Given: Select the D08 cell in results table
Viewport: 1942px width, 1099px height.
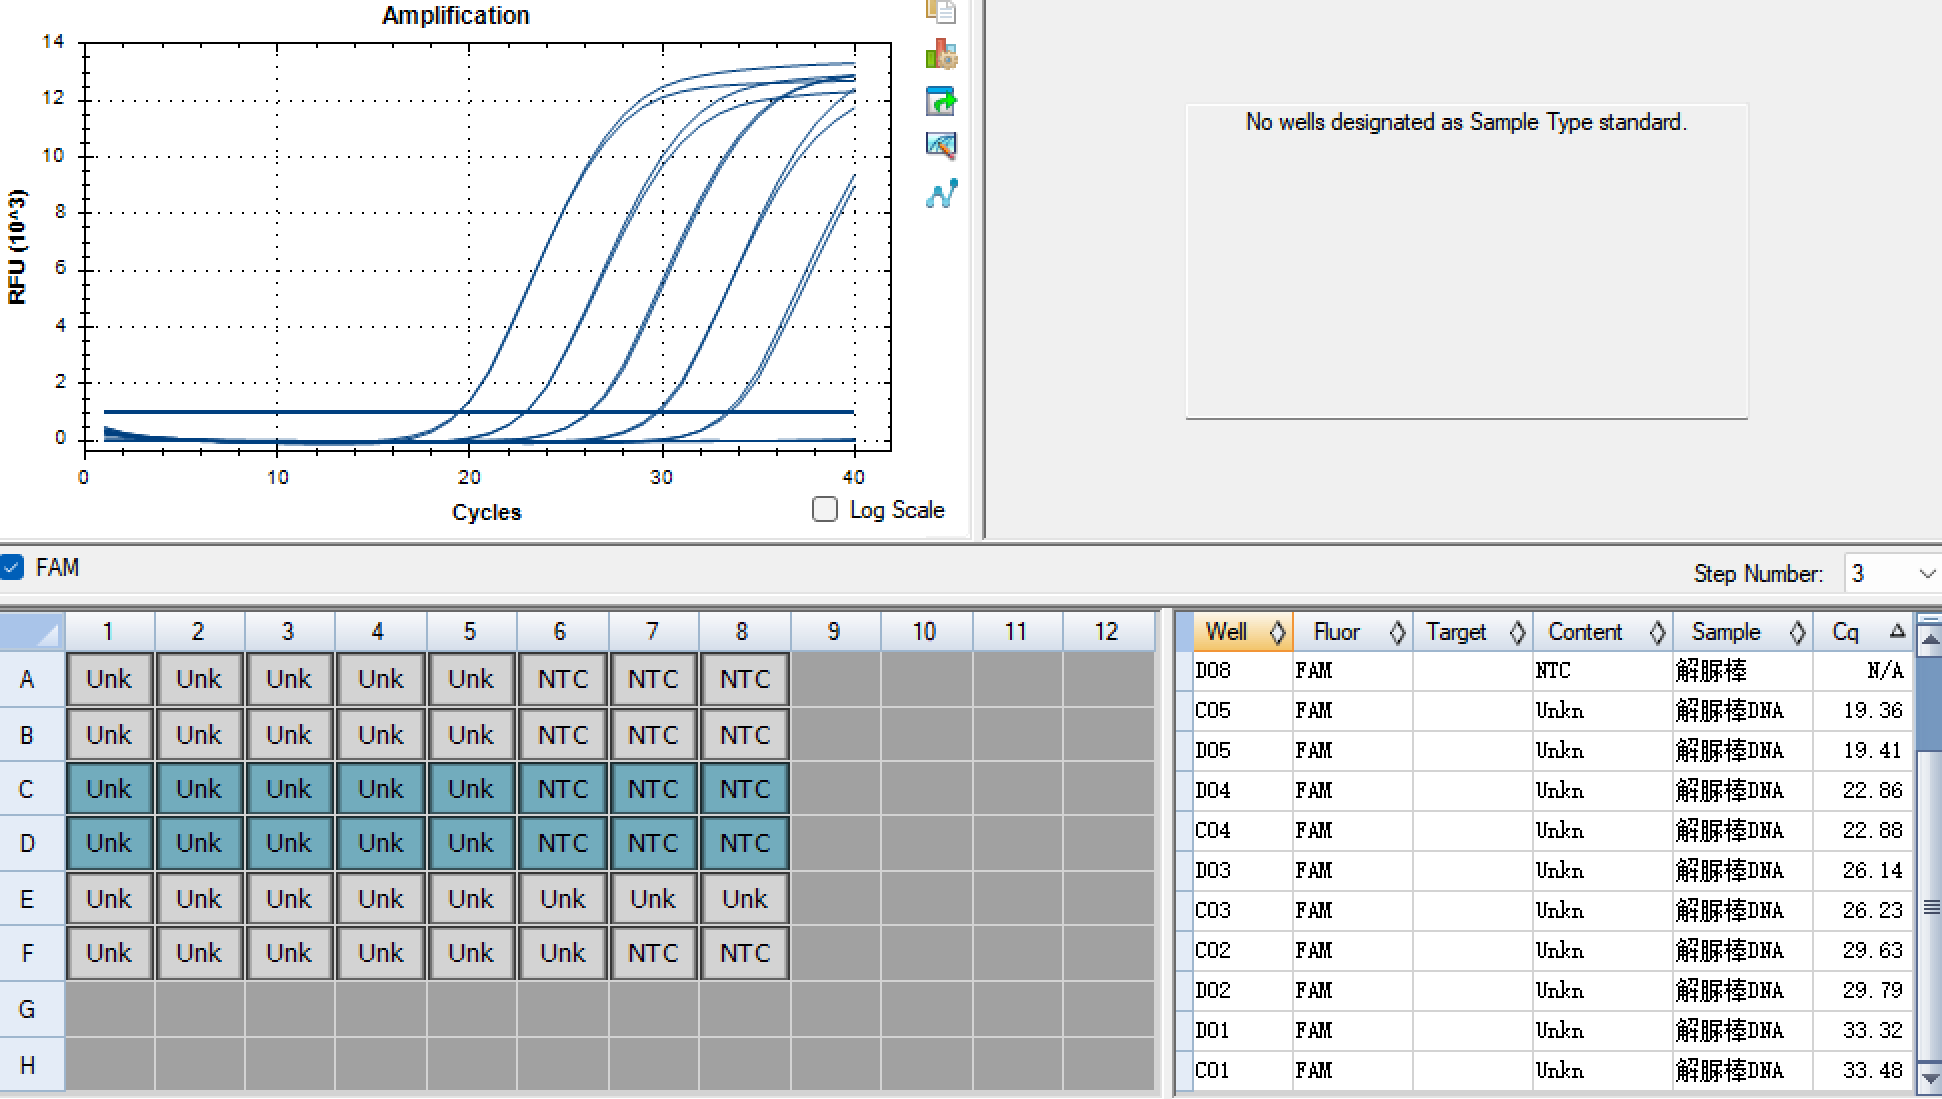Looking at the screenshot, I should pyautogui.click(x=1243, y=671).
